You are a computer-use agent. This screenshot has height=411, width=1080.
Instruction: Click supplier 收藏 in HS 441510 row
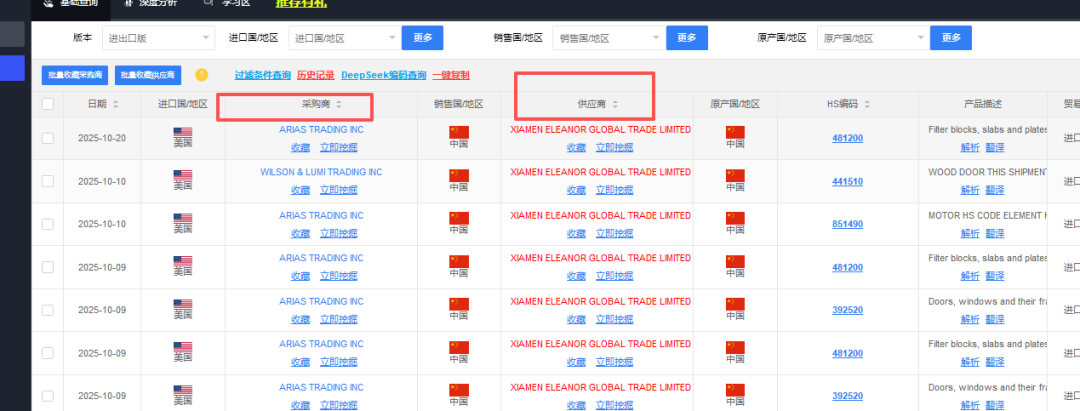577,190
